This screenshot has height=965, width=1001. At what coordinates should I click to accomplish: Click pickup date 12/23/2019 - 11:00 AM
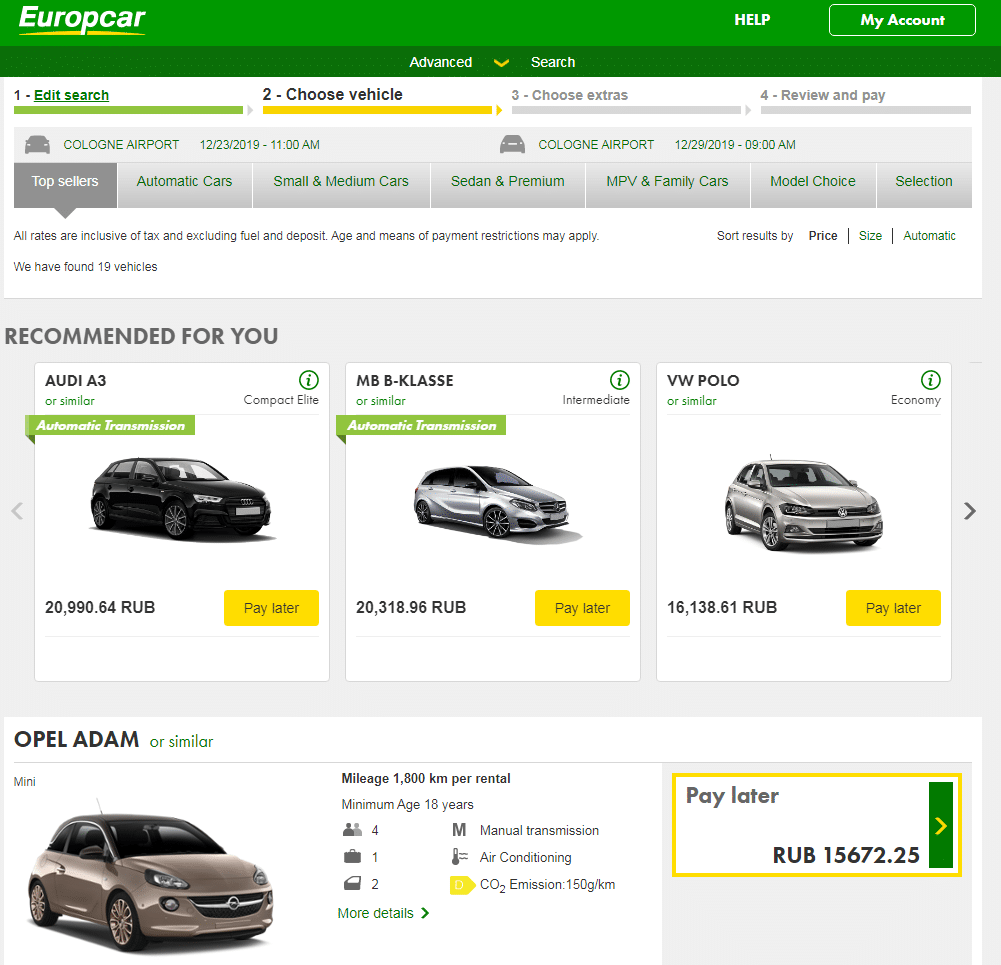tap(260, 145)
